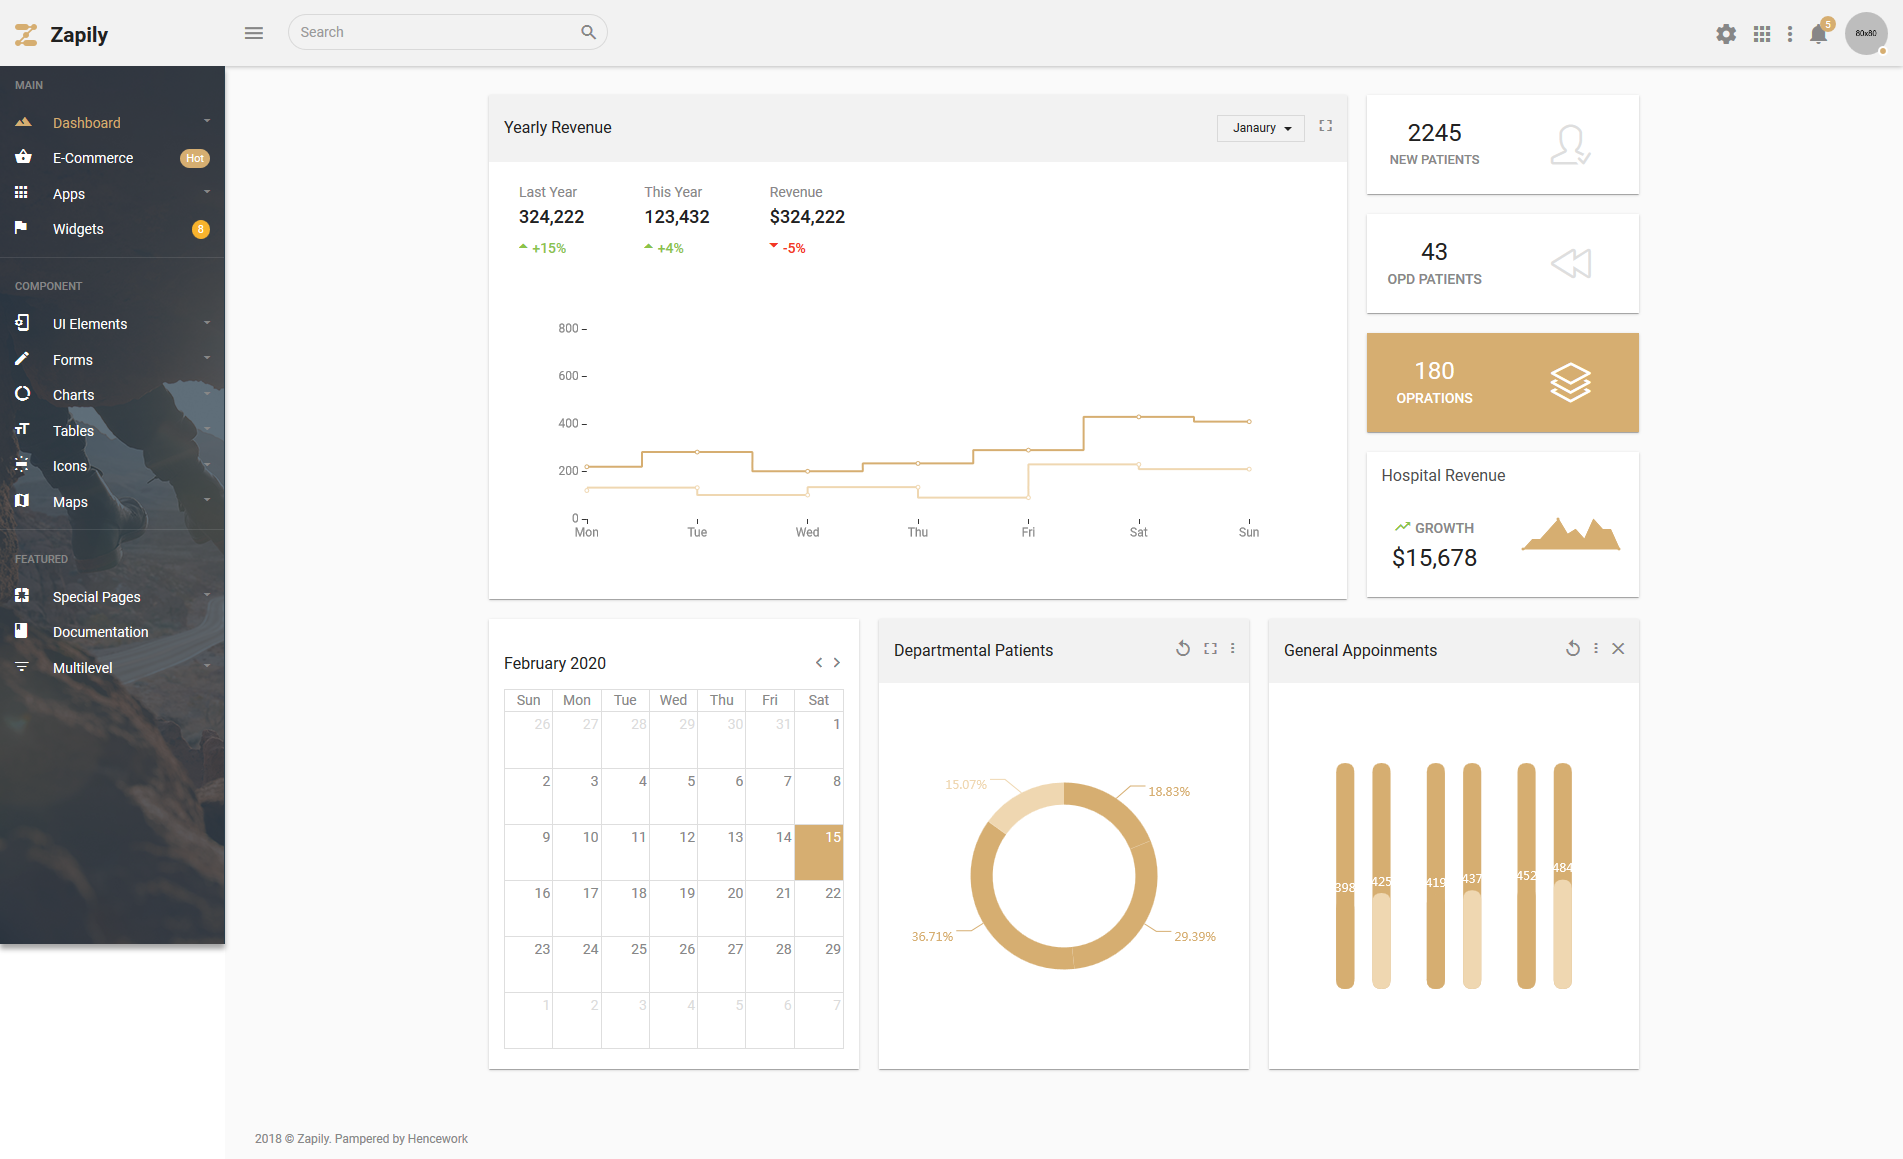This screenshot has height=1159, width=1903.
Task: Open the settings gear icon
Action: point(1726,34)
